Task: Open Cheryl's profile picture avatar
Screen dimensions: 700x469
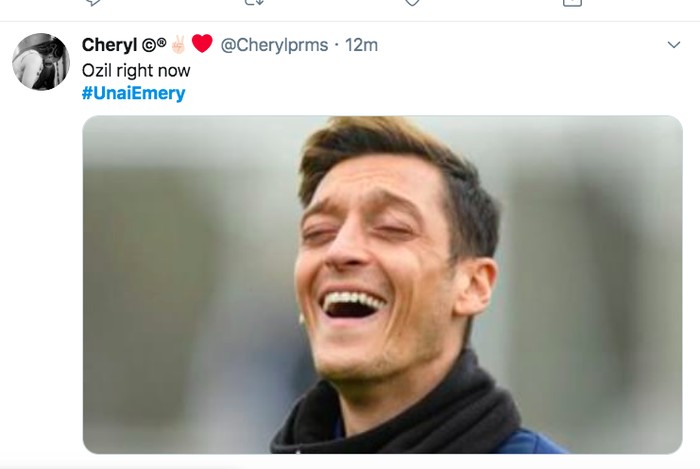Action: pos(41,62)
